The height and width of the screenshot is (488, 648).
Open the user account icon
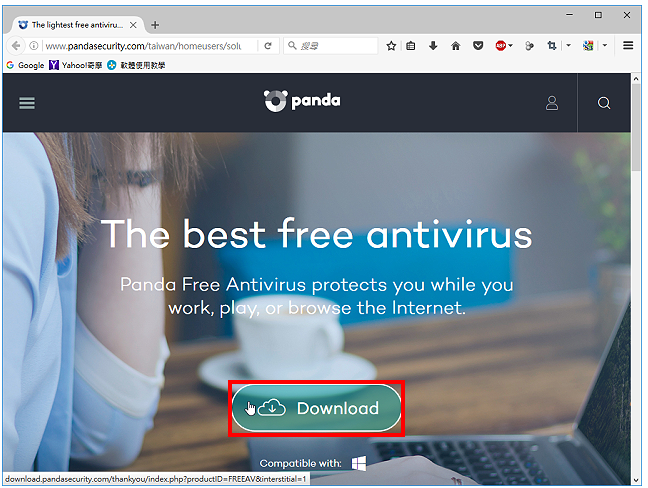click(x=552, y=103)
